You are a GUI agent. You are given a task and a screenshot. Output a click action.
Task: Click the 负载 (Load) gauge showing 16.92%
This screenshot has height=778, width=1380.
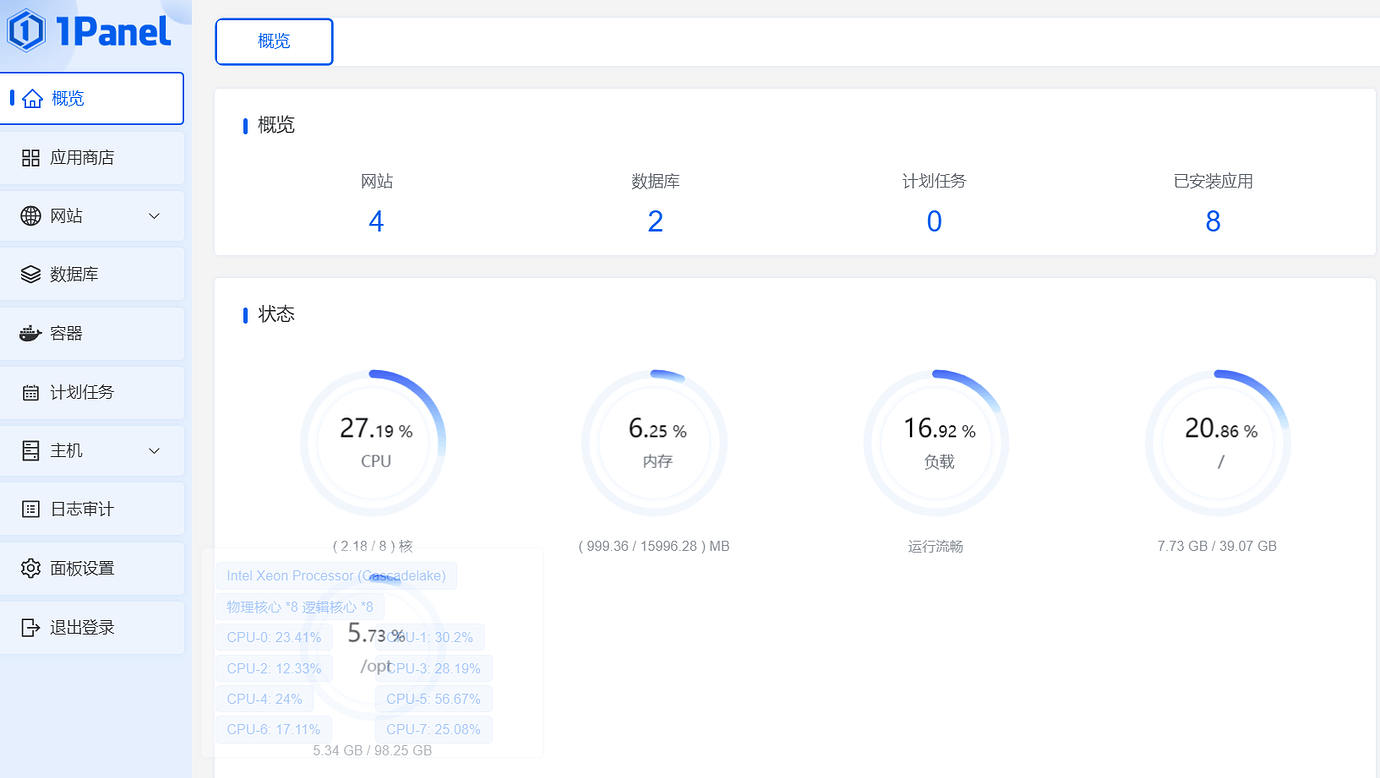[x=935, y=440]
